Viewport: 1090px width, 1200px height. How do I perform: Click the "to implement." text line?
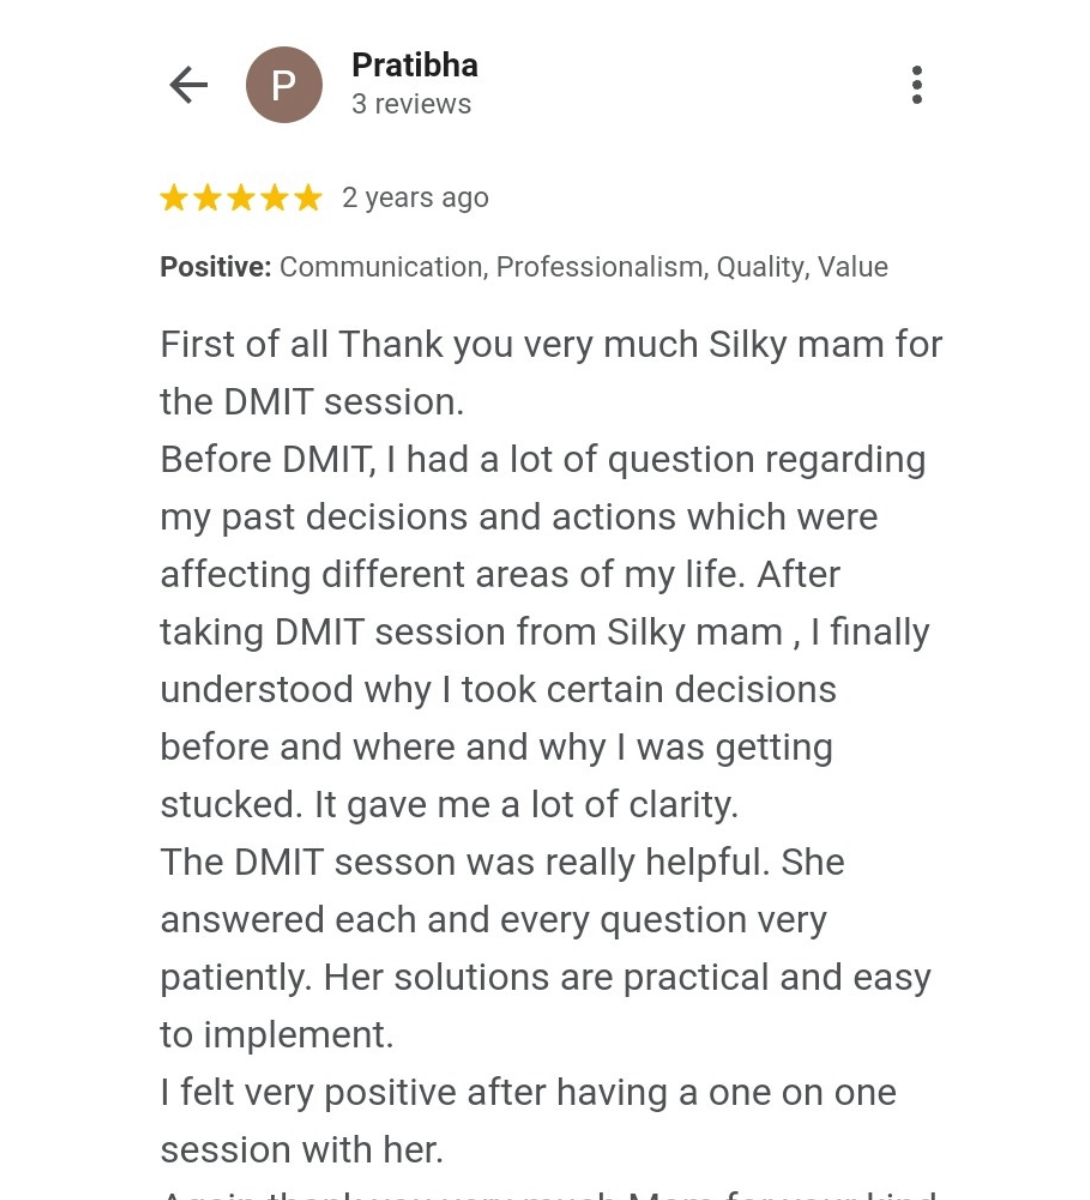pos(277,1035)
